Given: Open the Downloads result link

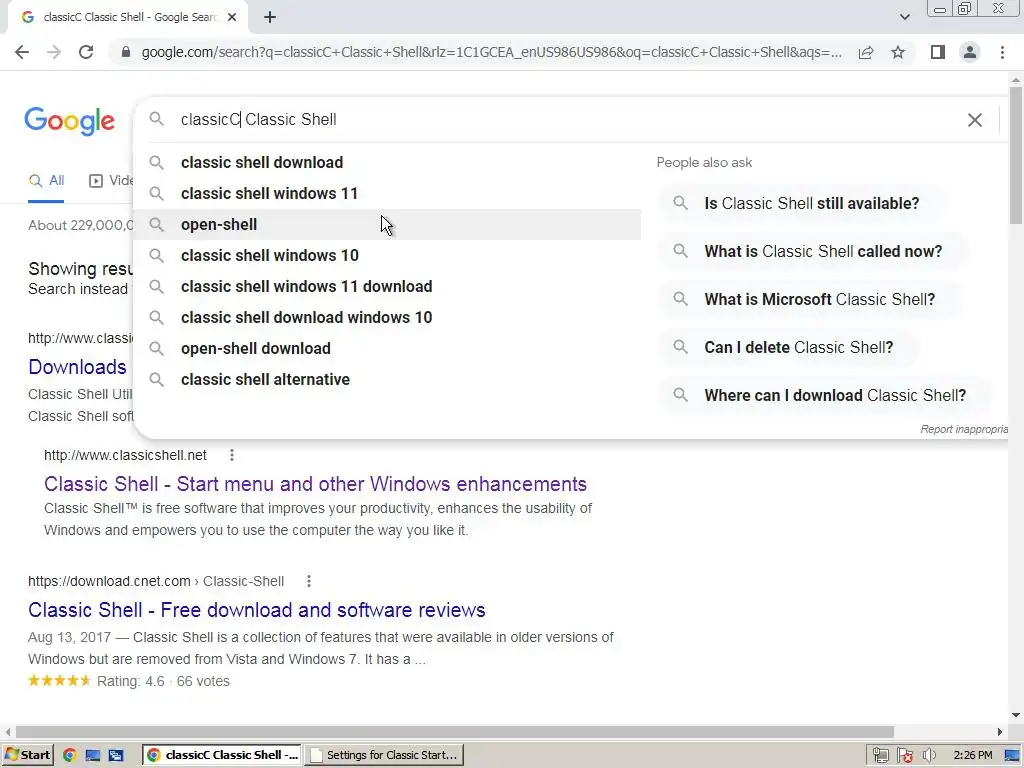Looking at the screenshot, I should pyautogui.click(x=77, y=367).
